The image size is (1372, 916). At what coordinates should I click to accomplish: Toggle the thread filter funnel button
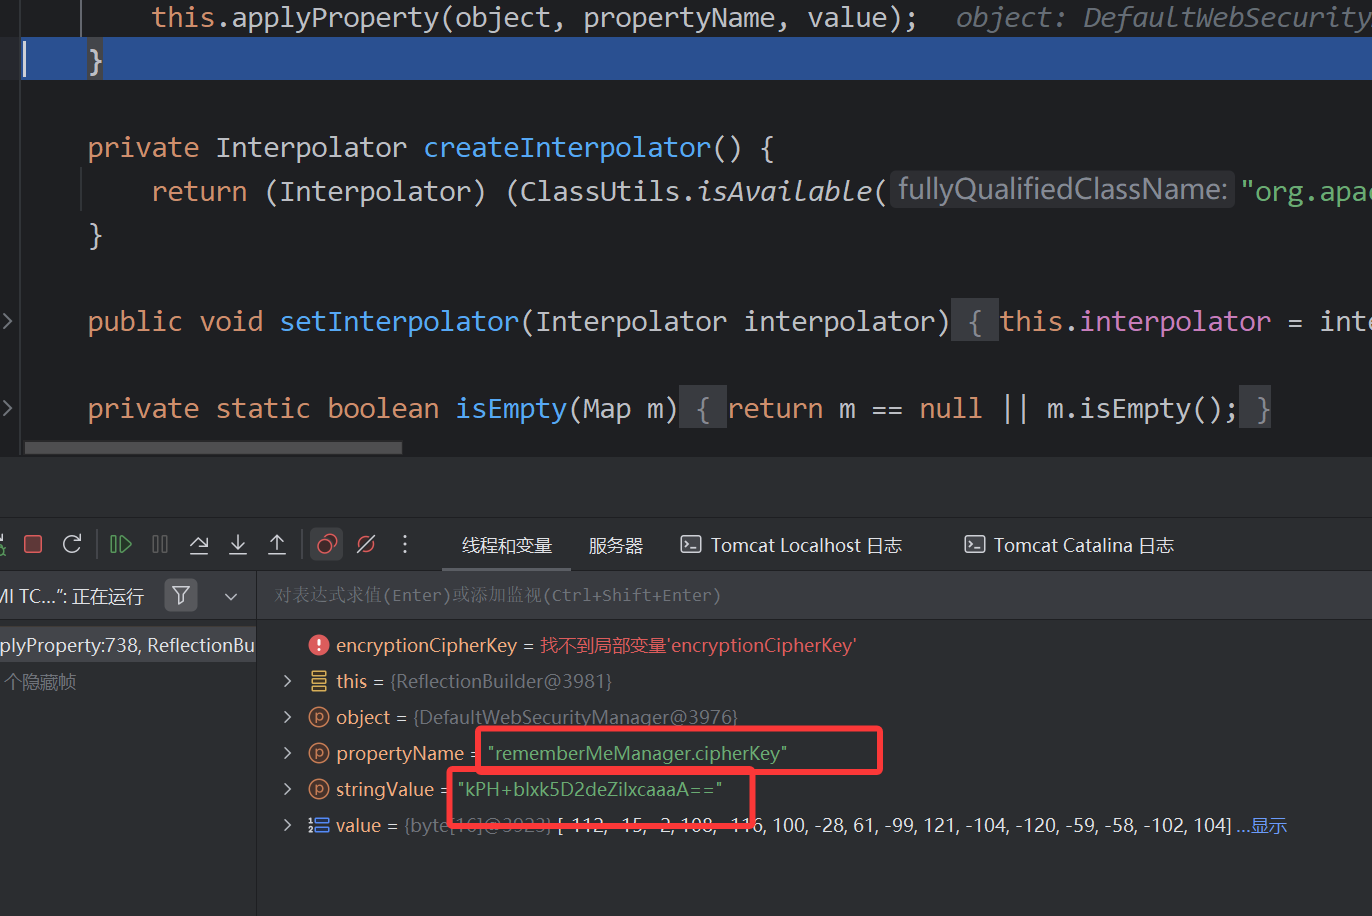point(181,596)
